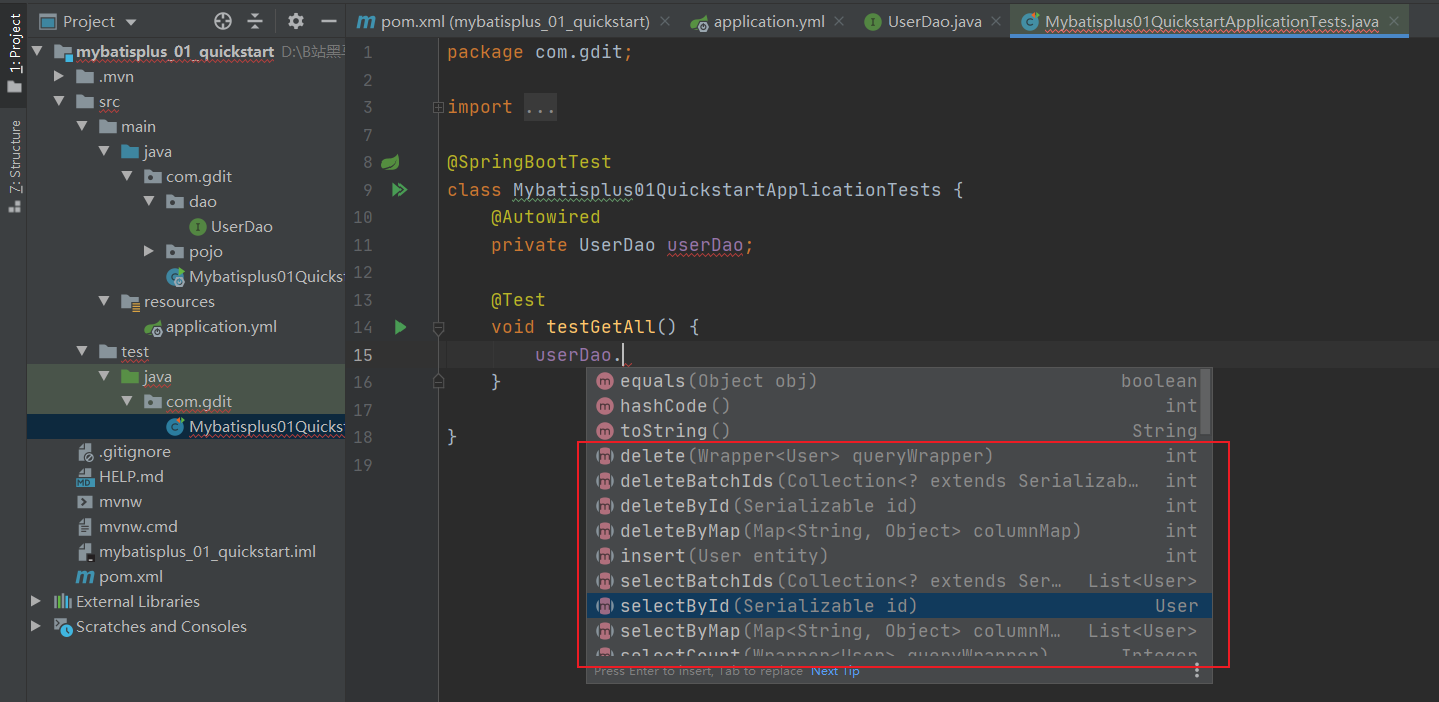Click Spring leaf gutter icon on line 8
The image size is (1439, 702).
[391, 162]
